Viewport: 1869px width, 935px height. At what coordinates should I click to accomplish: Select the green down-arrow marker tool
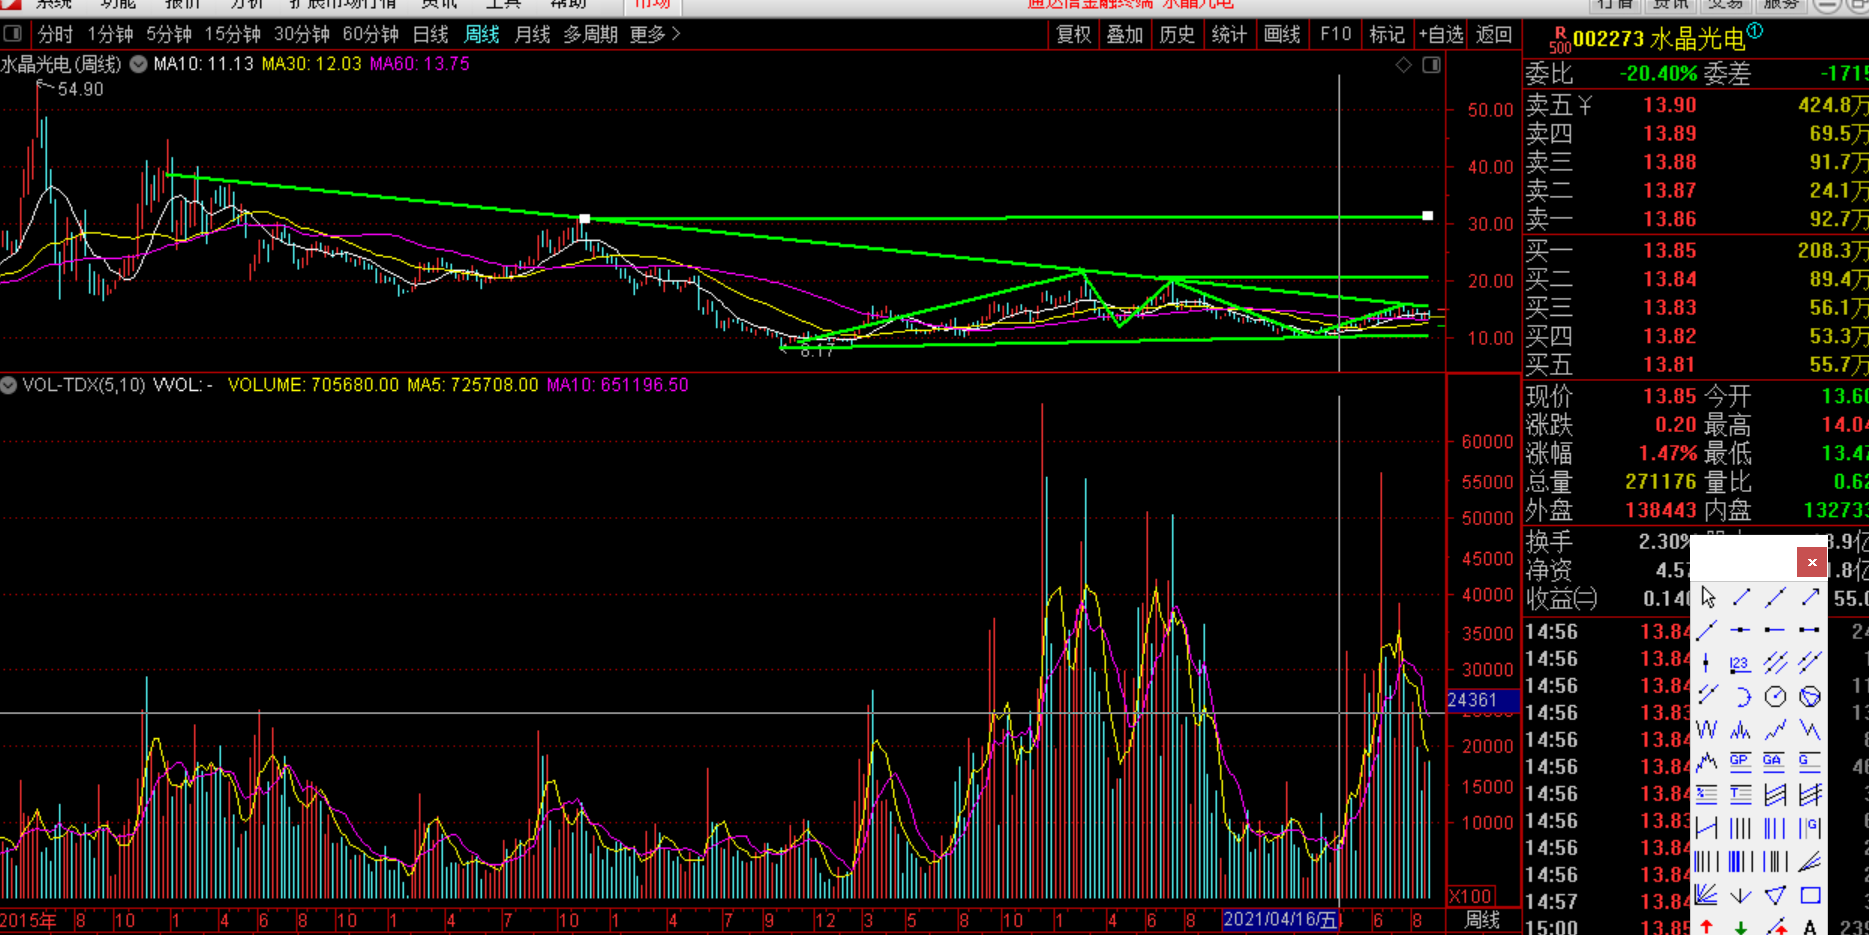click(1741, 926)
